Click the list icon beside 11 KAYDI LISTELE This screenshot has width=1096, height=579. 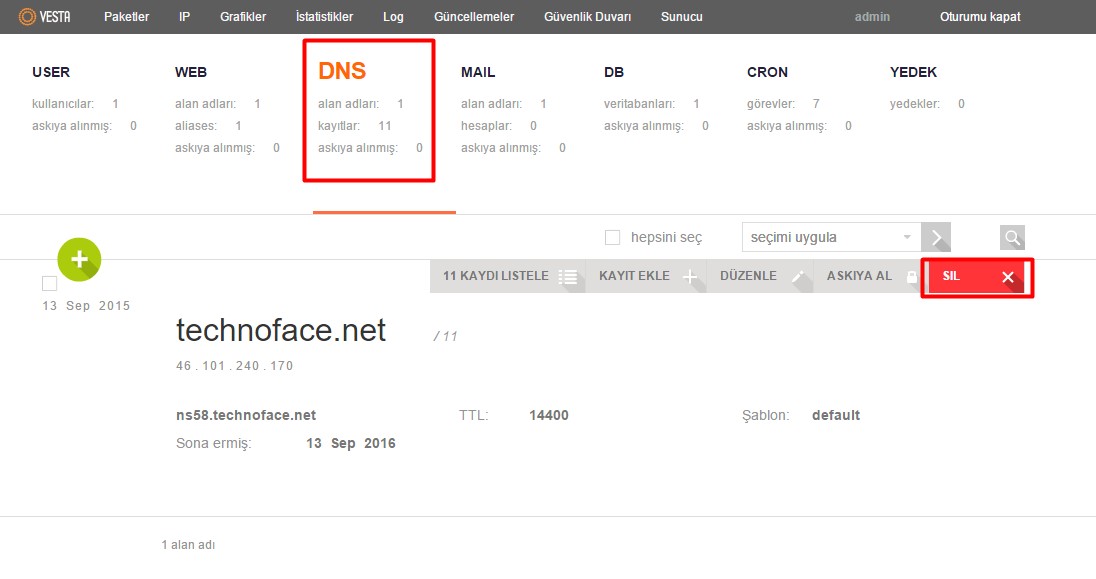pyautogui.click(x=568, y=277)
